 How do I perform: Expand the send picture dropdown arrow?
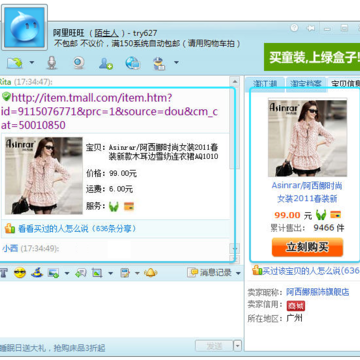pyautogui.click(x=67, y=274)
